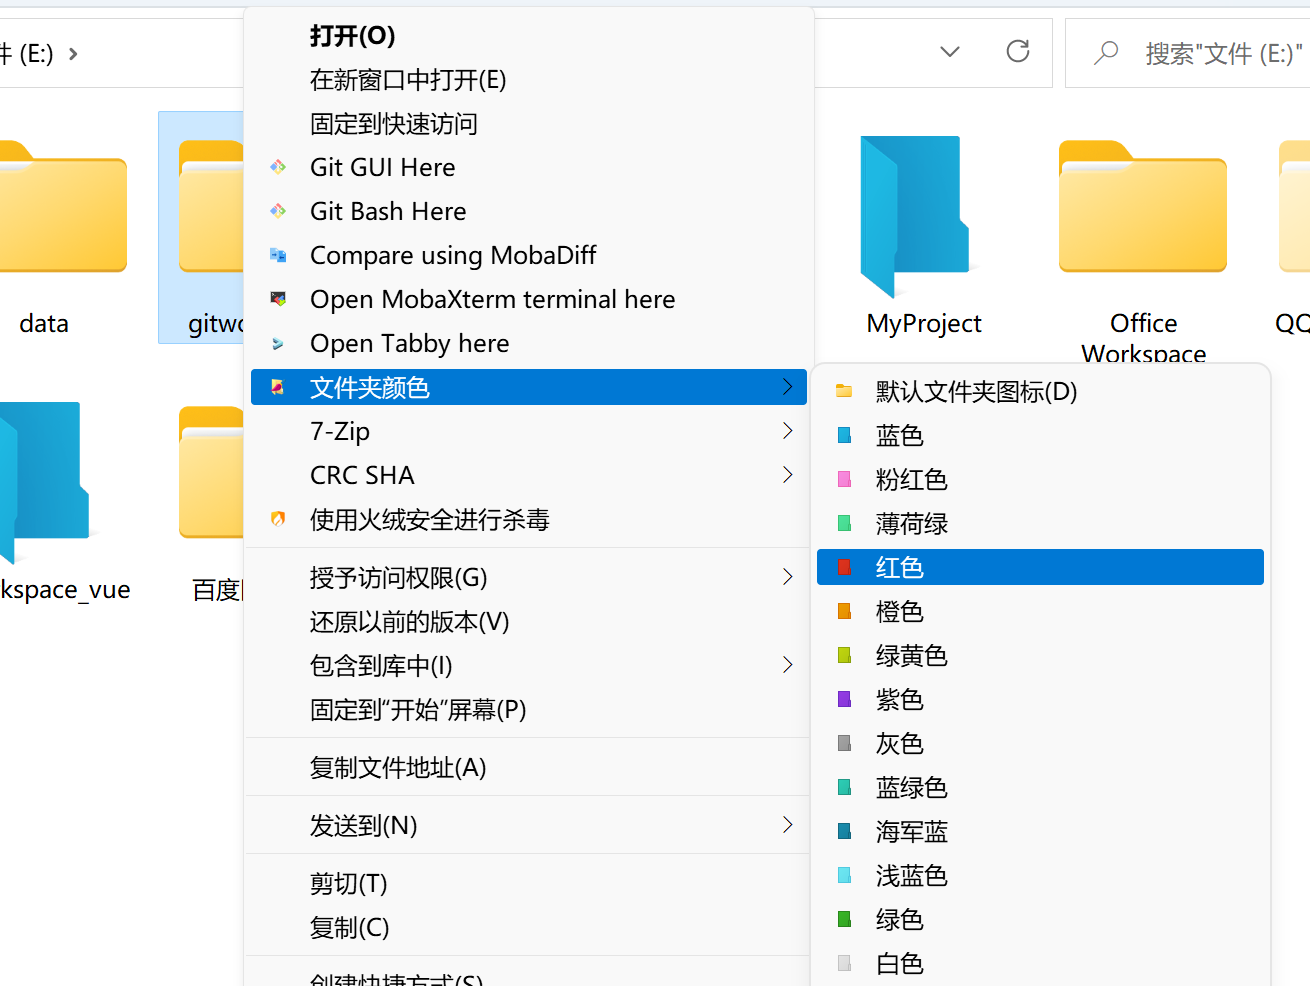Click the Open Tabby here icon

tap(278, 343)
